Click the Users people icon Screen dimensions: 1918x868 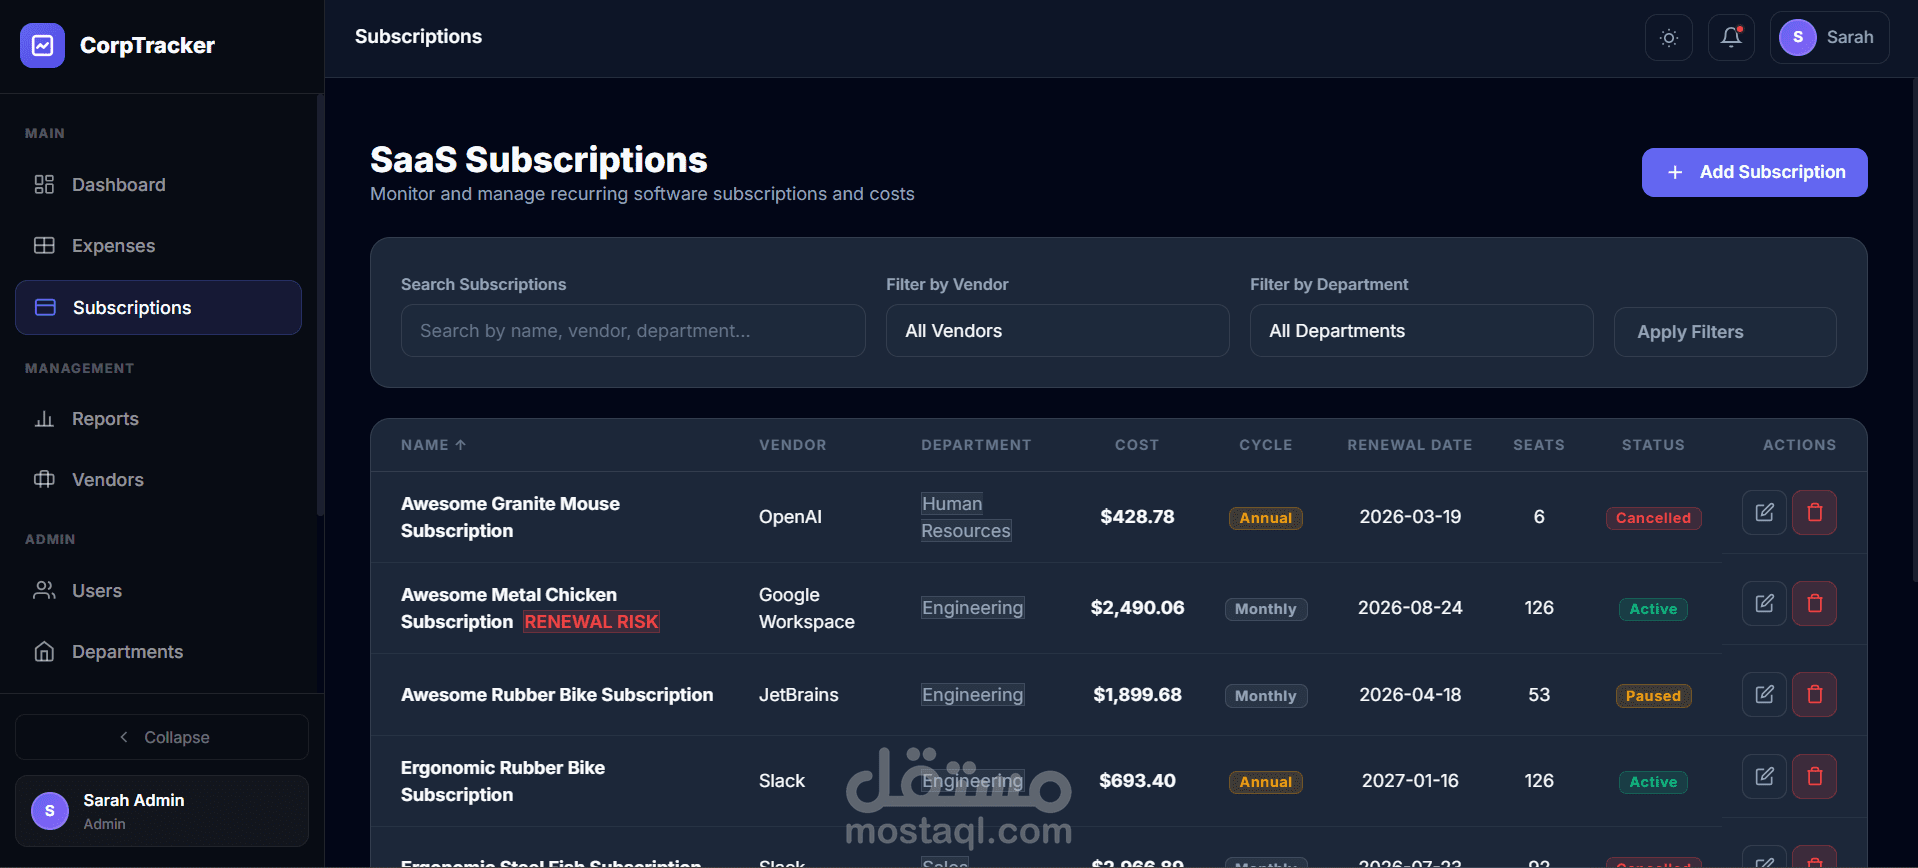click(44, 591)
